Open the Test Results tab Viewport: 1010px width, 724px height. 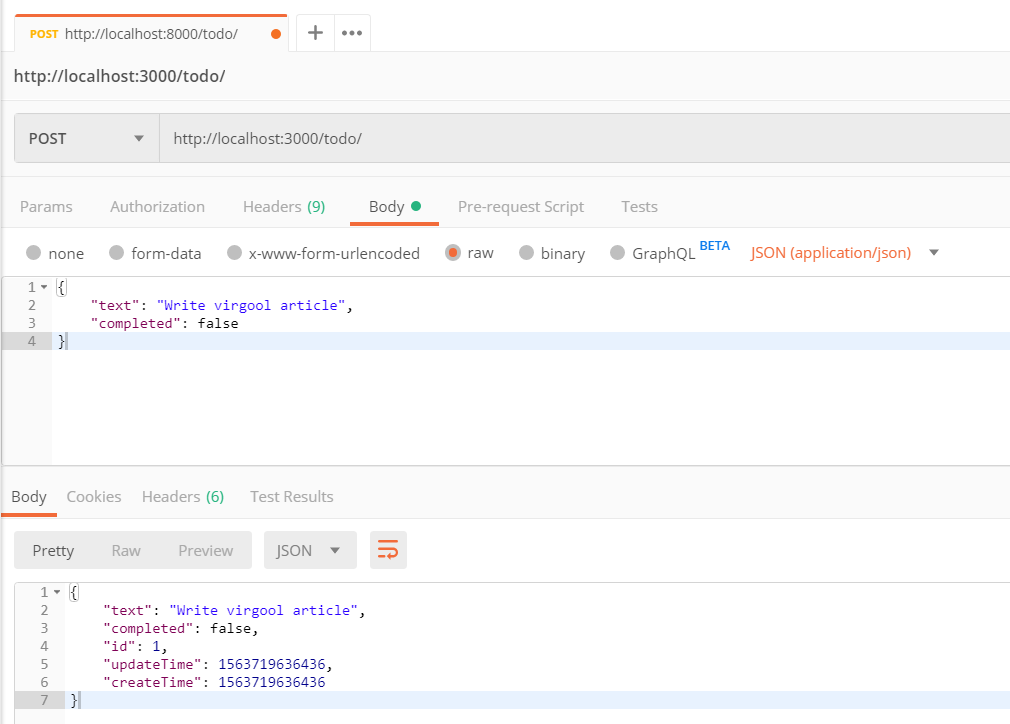(x=292, y=497)
